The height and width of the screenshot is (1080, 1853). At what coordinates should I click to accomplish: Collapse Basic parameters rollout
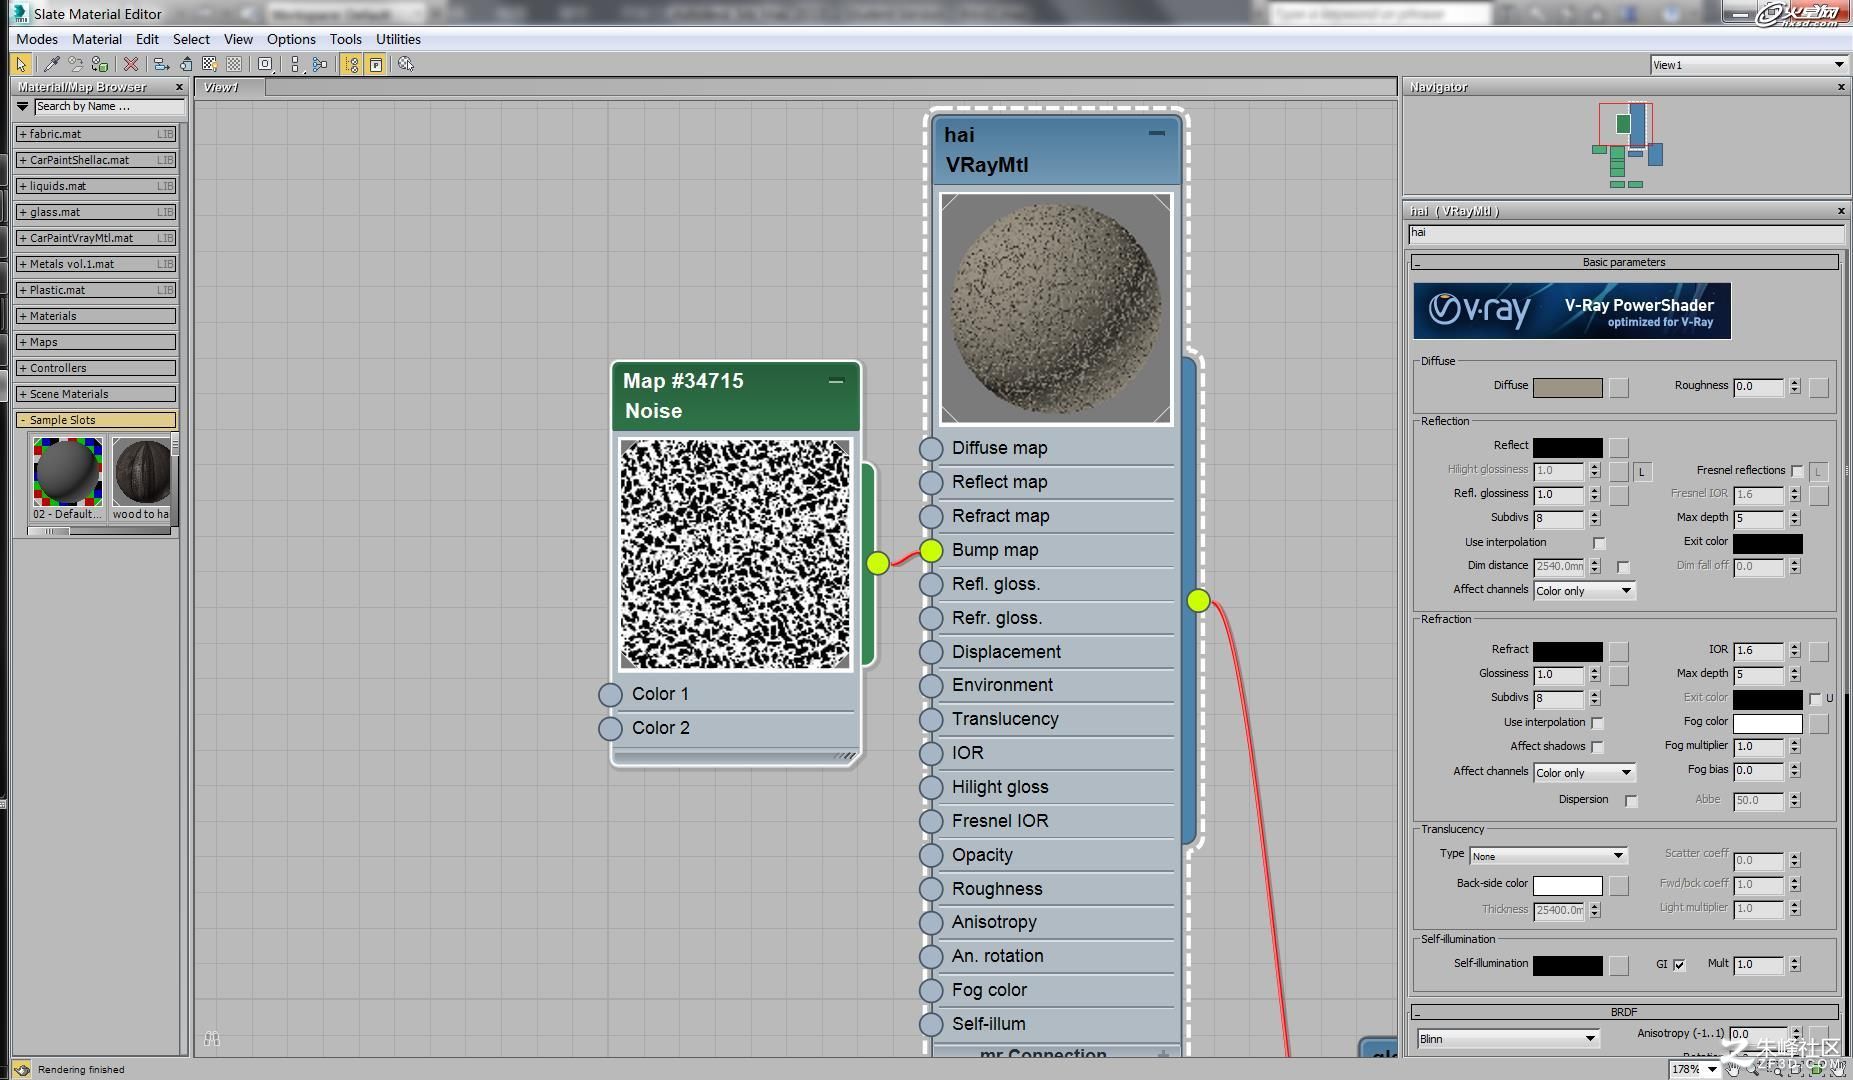click(1624, 262)
